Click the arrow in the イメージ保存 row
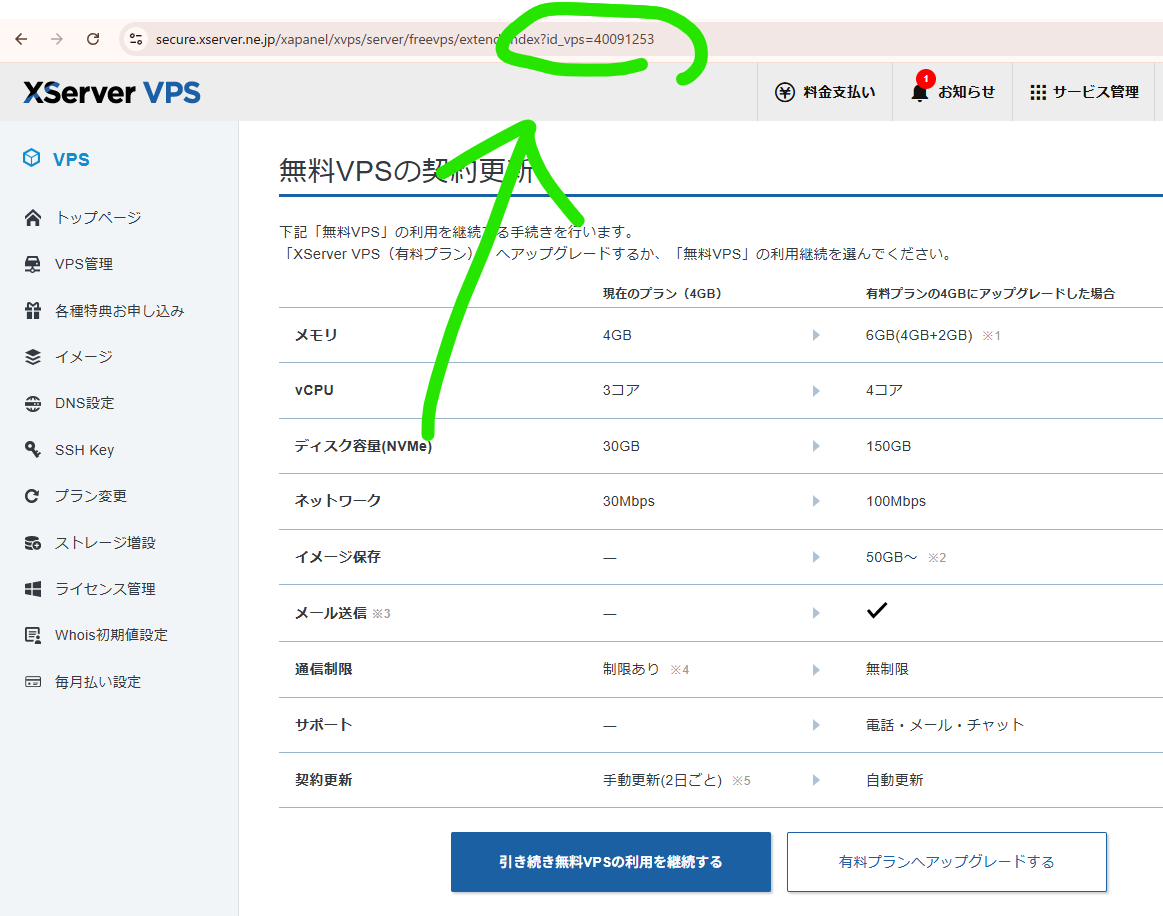 (816, 557)
